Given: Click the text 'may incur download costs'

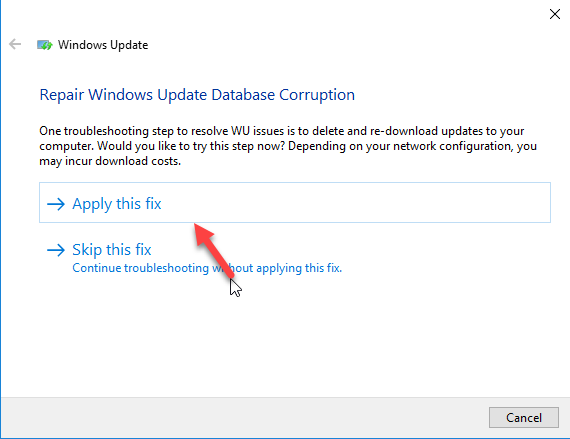Looking at the screenshot, I should click(x=110, y=161).
